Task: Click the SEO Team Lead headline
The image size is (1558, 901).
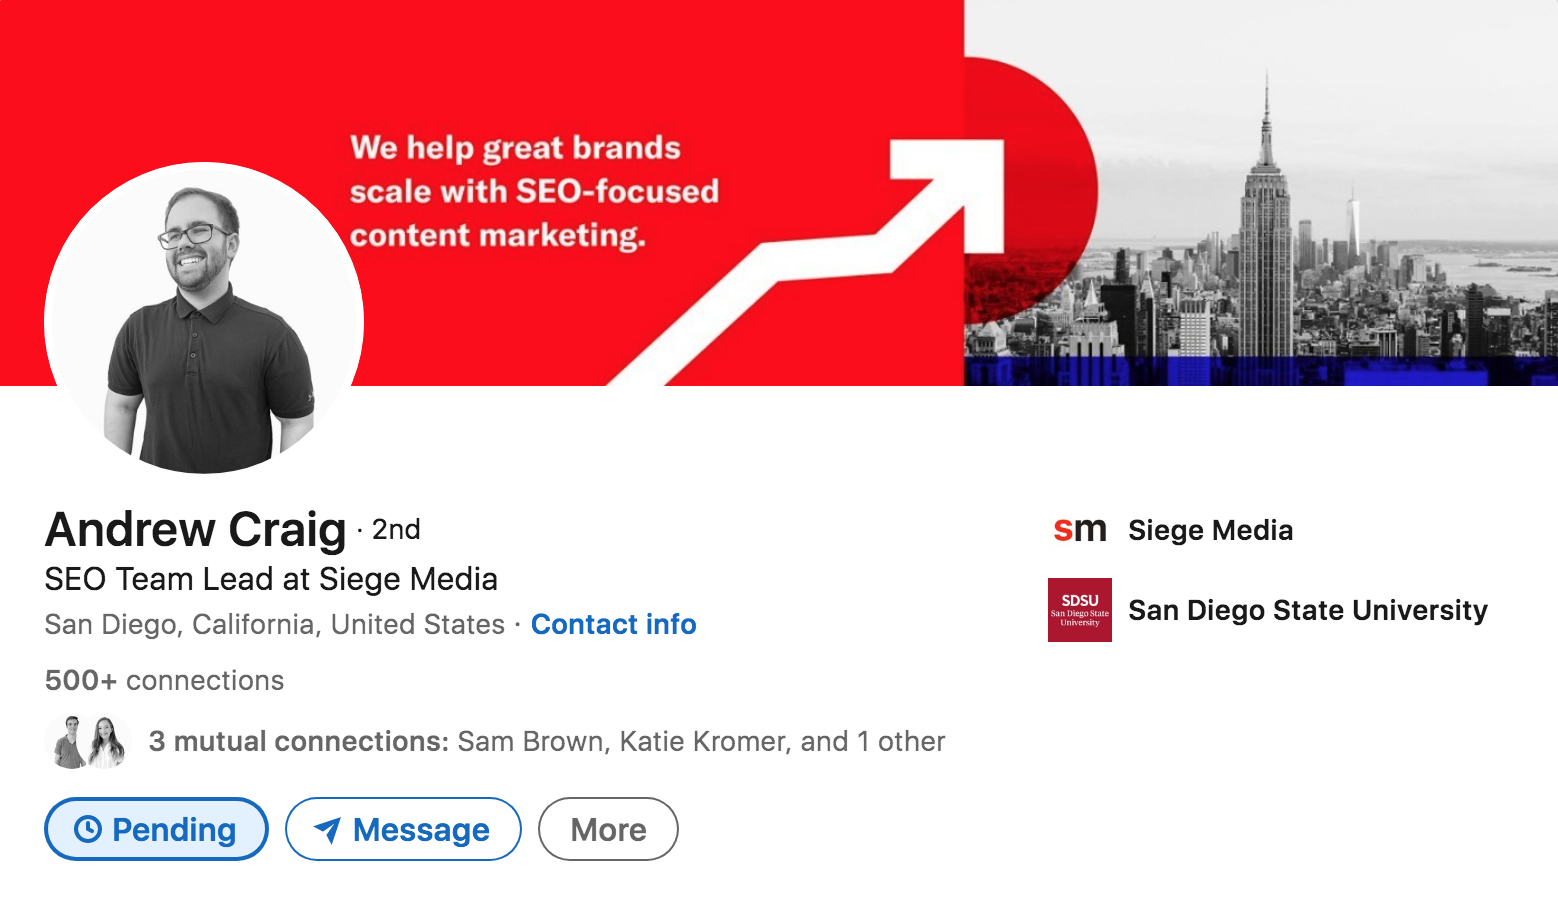Action: 270,579
